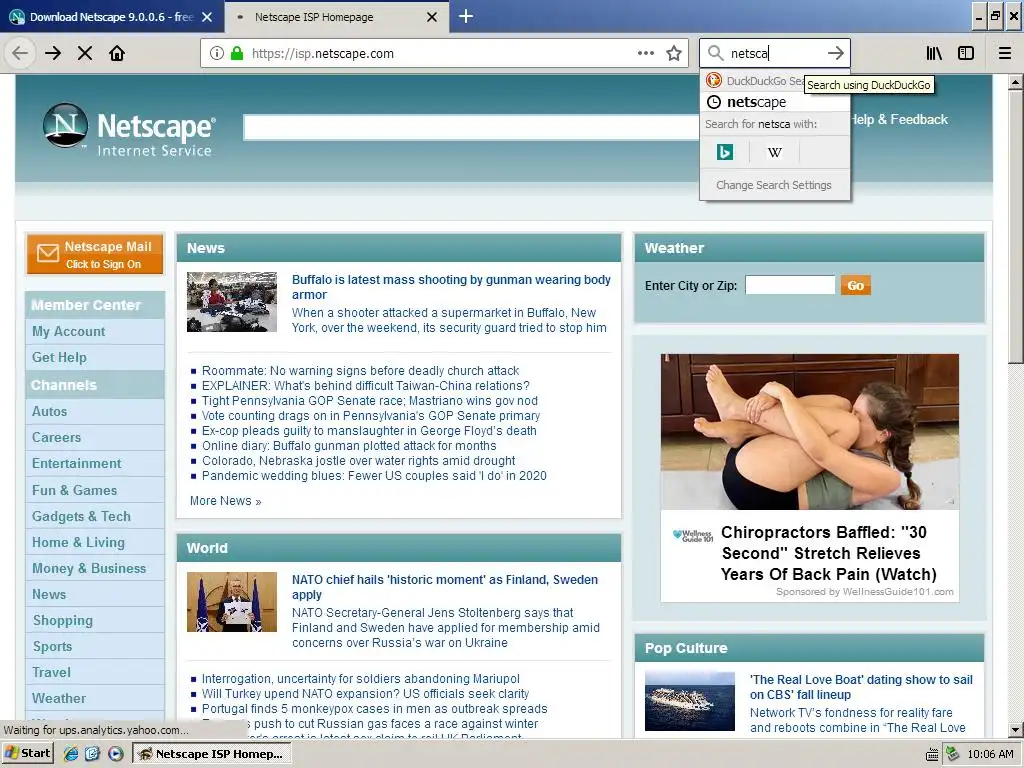Pick the 'netscape' history suggestion
The width and height of the screenshot is (1024, 768).
click(x=775, y=102)
